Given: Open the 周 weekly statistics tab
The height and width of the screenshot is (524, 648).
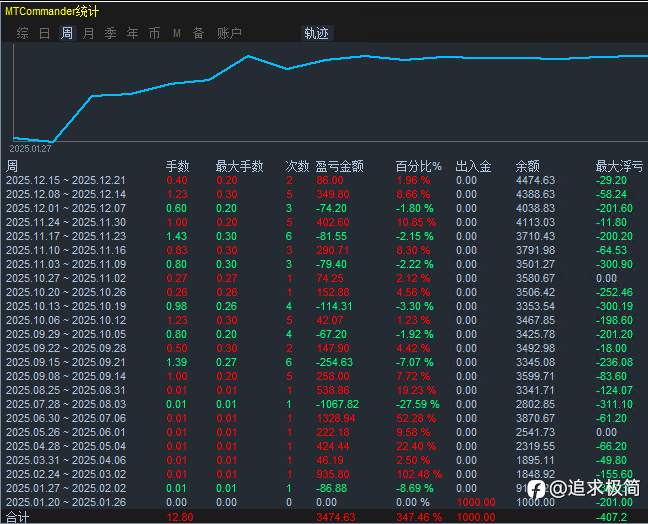Looking at the screenshot, I should pos(67,33).
